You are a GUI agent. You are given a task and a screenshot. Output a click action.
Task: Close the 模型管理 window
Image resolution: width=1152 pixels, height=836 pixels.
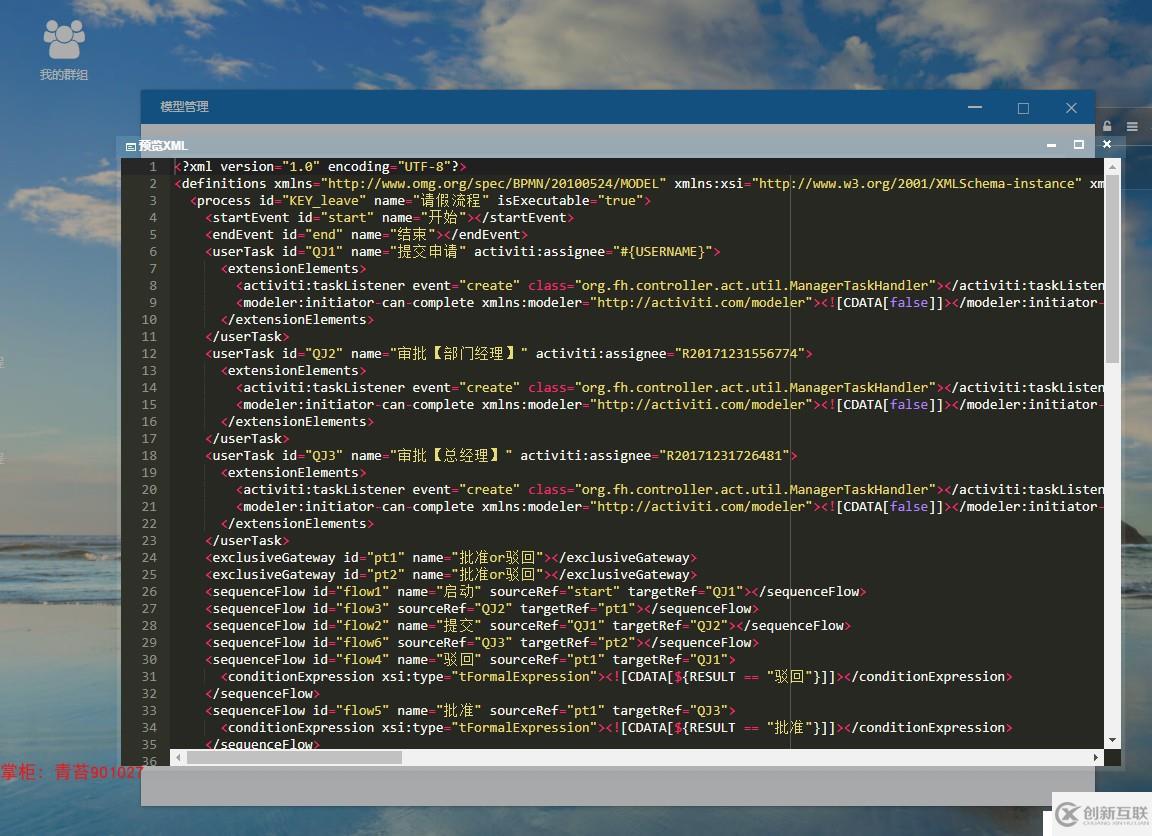(x=1071, y=108)
